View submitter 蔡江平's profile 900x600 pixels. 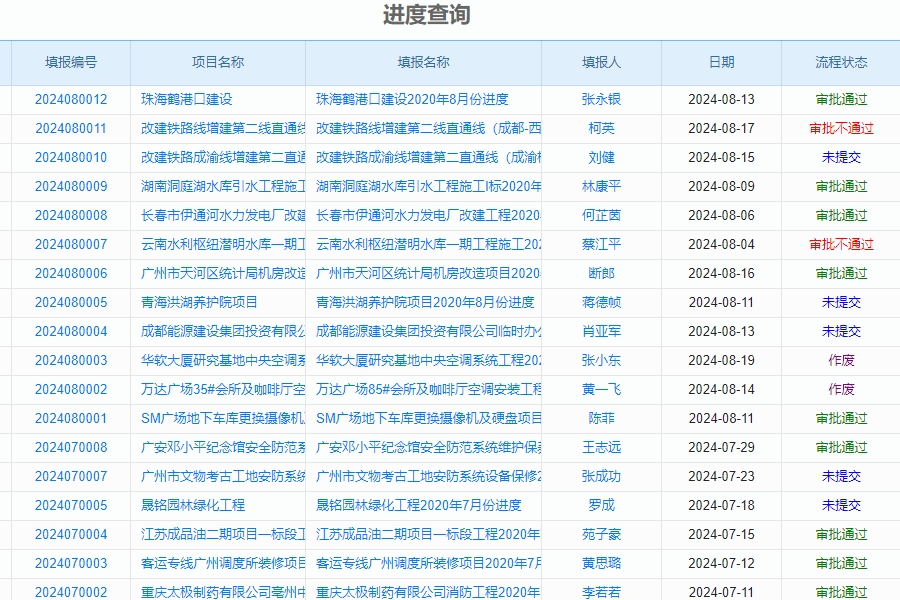pos(604,244)
